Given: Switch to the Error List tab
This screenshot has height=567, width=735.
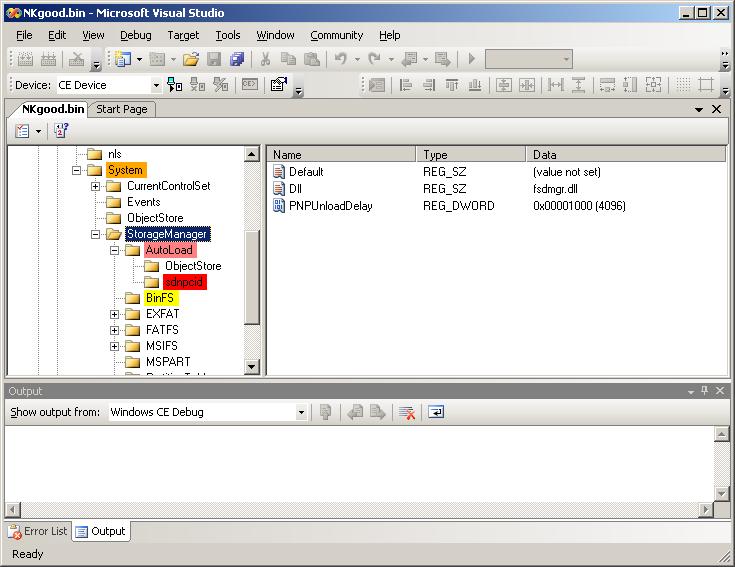Looking at the screenshot, I should [38, 531].
